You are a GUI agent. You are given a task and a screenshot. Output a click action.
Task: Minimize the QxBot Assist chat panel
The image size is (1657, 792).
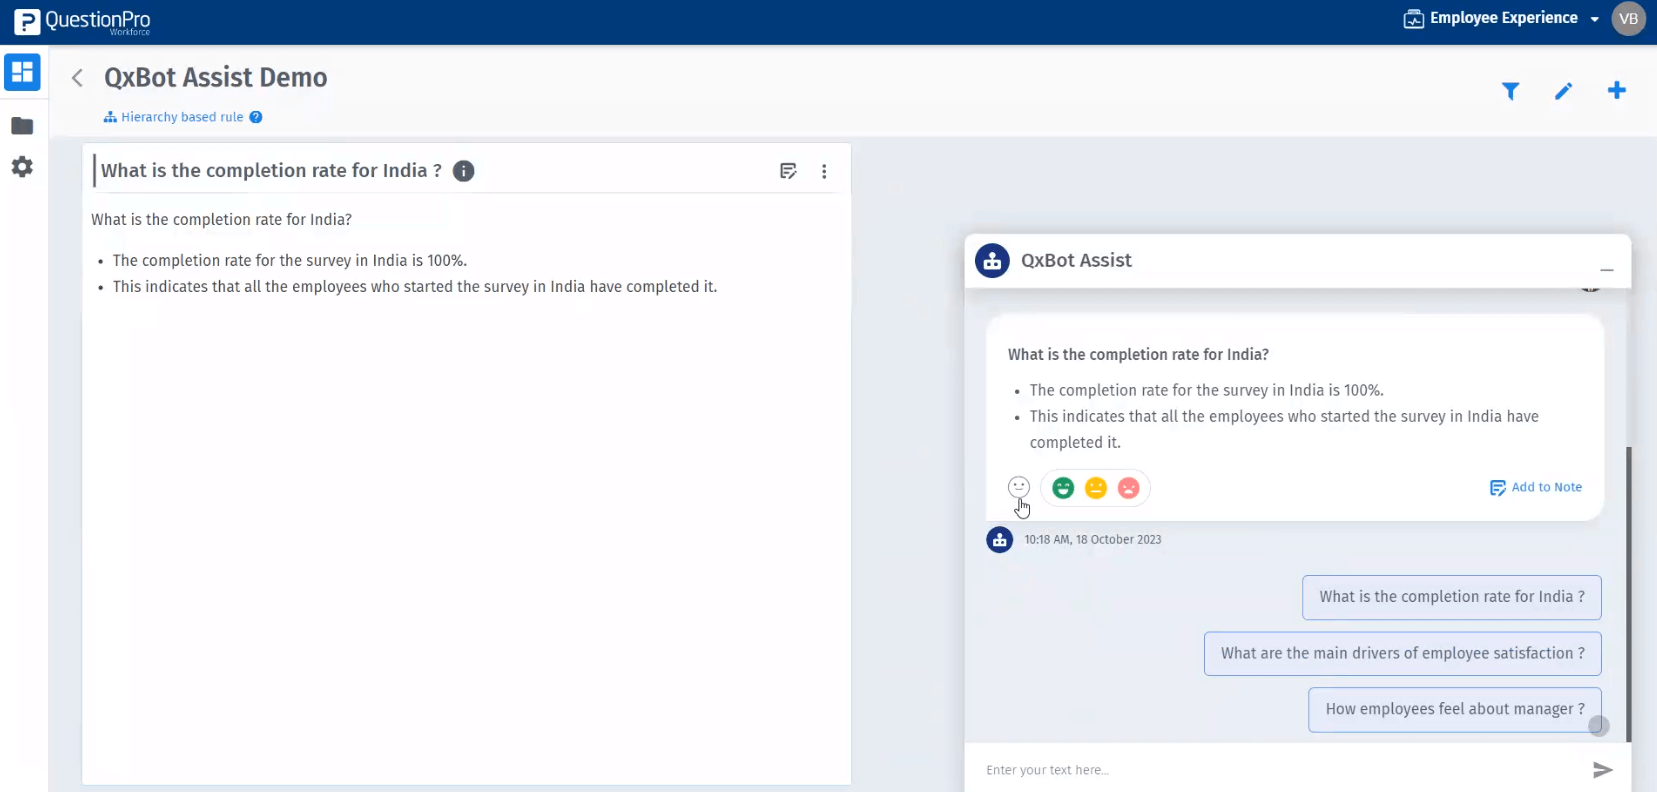coord(1607,270)
